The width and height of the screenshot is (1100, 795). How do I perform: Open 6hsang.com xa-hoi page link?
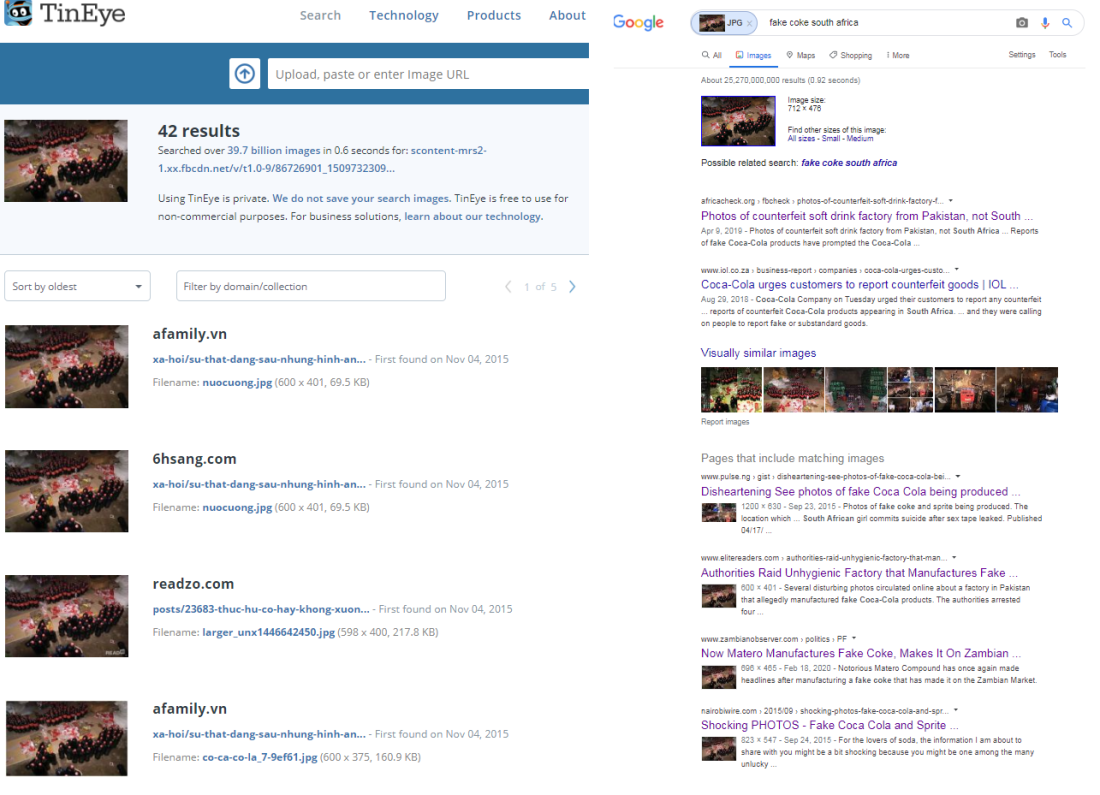[259, 484]
